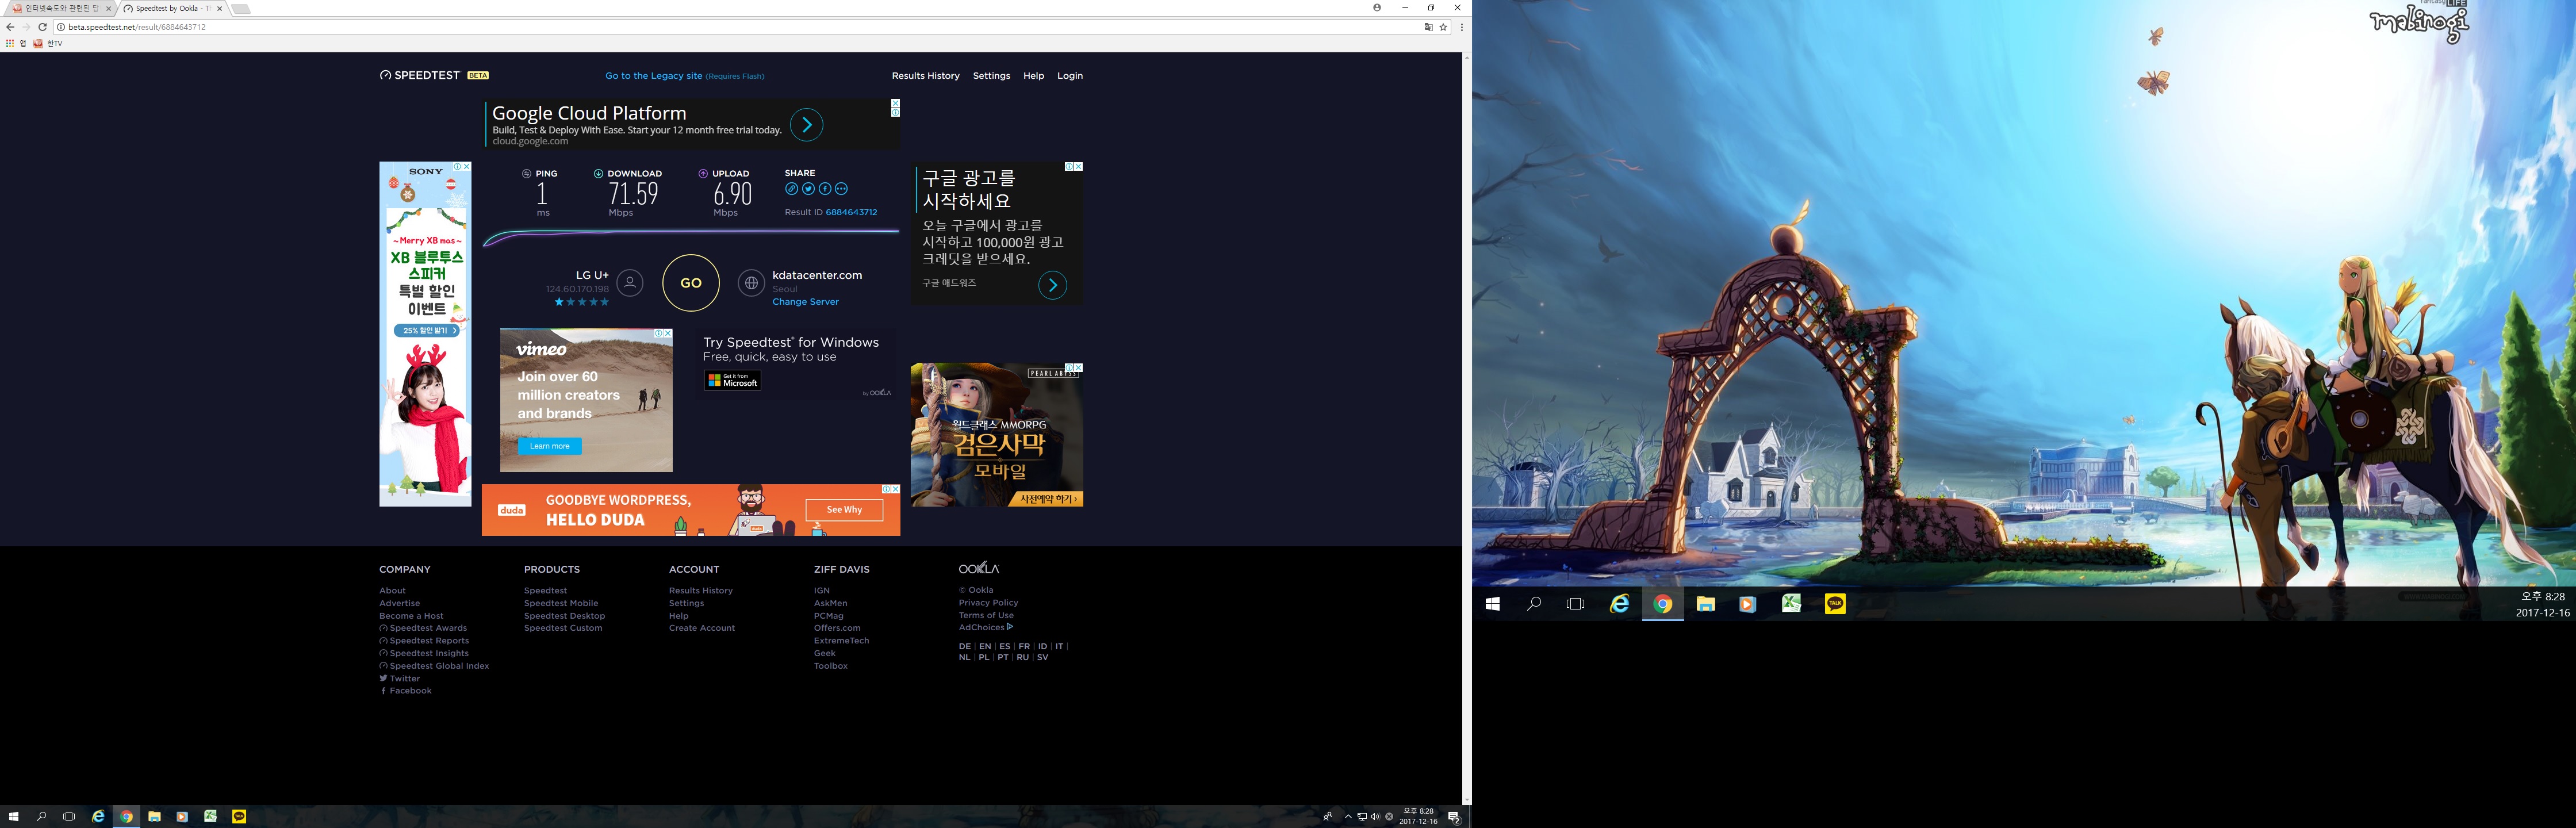Switch the site language to DE

click(964, 647)
